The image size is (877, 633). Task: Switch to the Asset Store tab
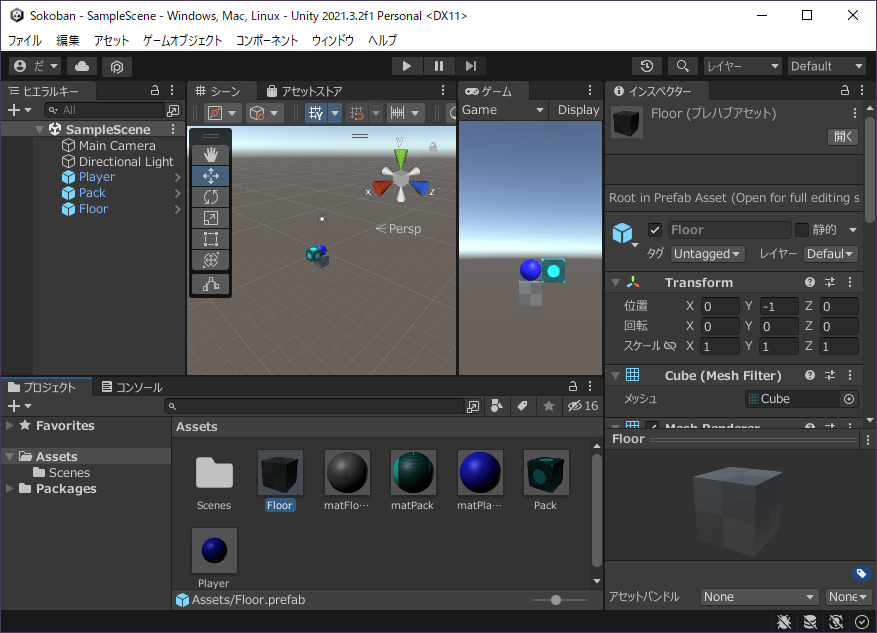point(305,91)
